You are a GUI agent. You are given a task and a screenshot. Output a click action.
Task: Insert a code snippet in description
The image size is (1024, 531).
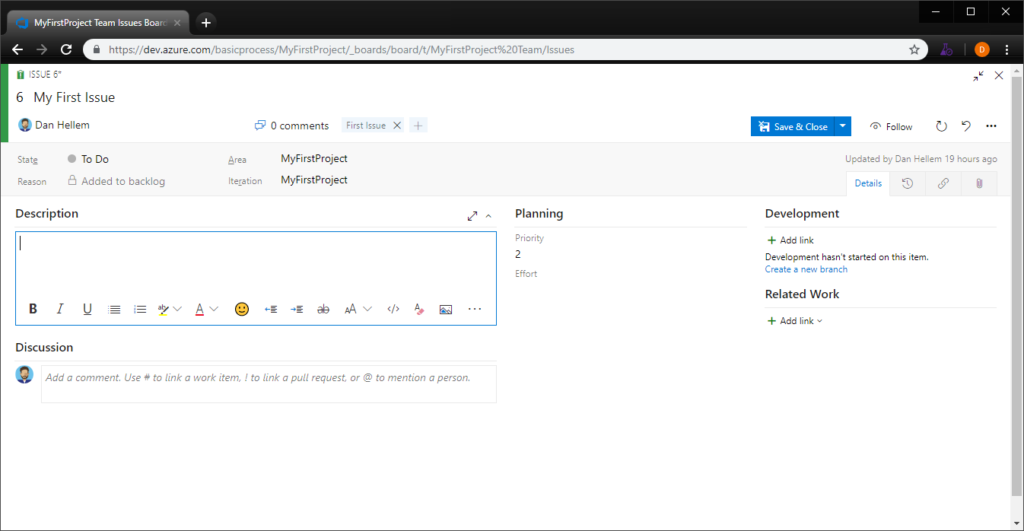click(x=393, y=309)
